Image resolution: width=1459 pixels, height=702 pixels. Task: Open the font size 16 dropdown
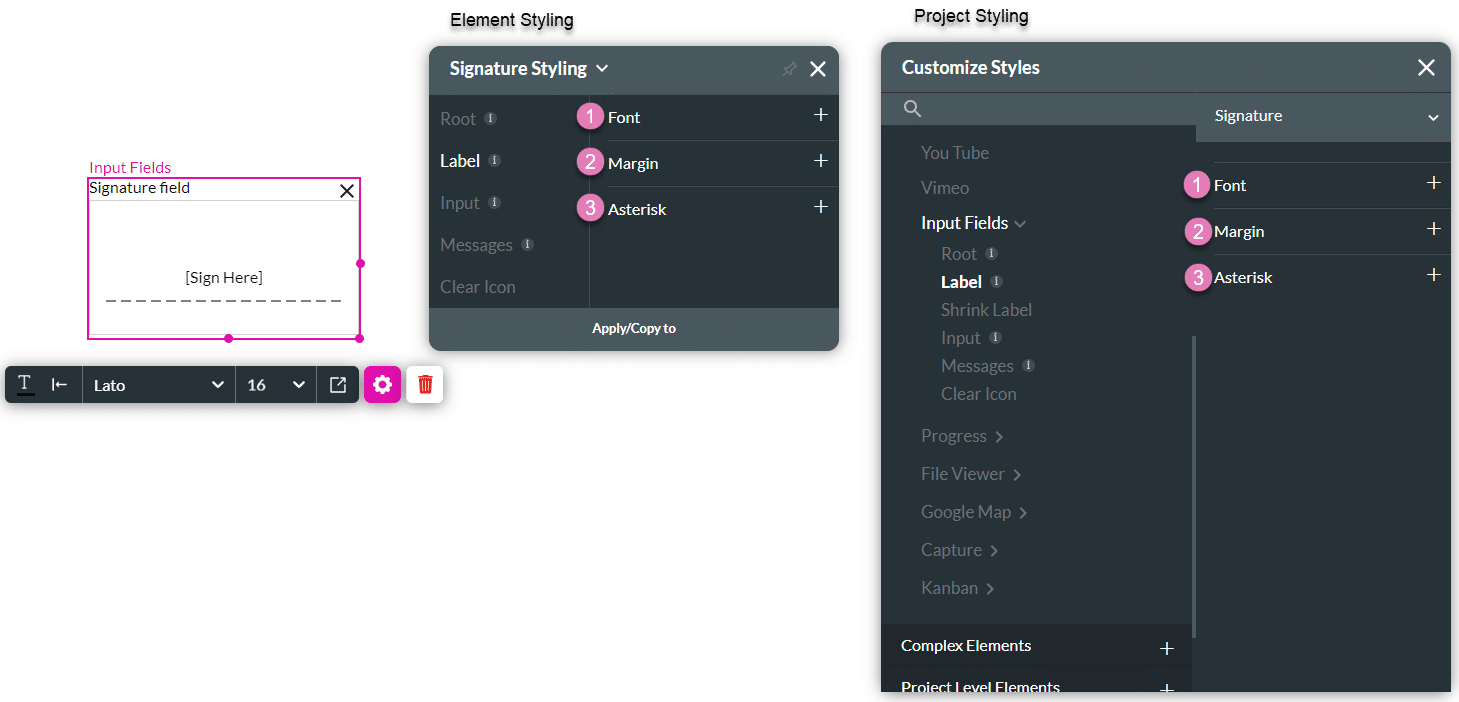coord(275,385)
